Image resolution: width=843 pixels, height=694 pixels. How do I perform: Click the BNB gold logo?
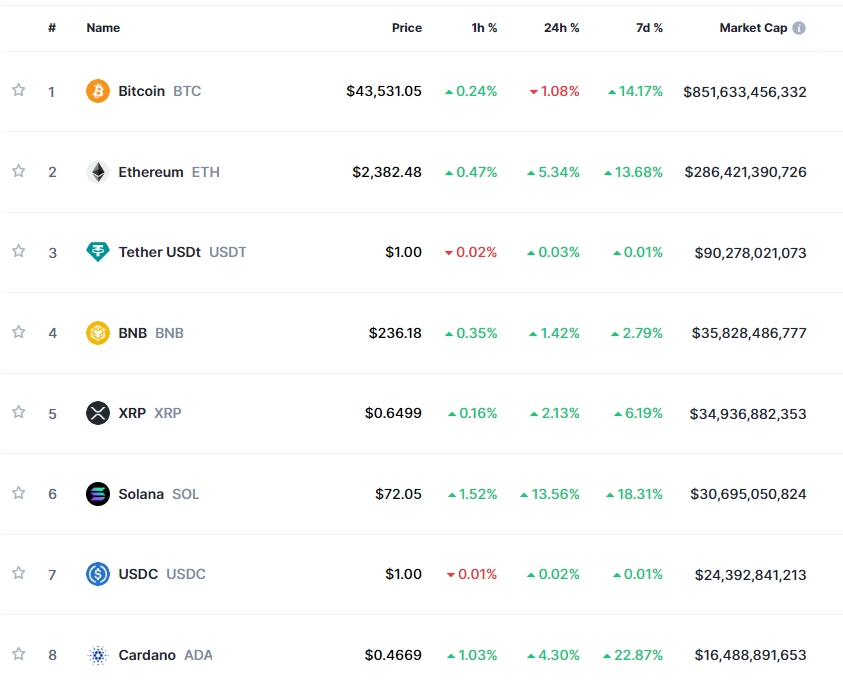(x=97, y=332)
